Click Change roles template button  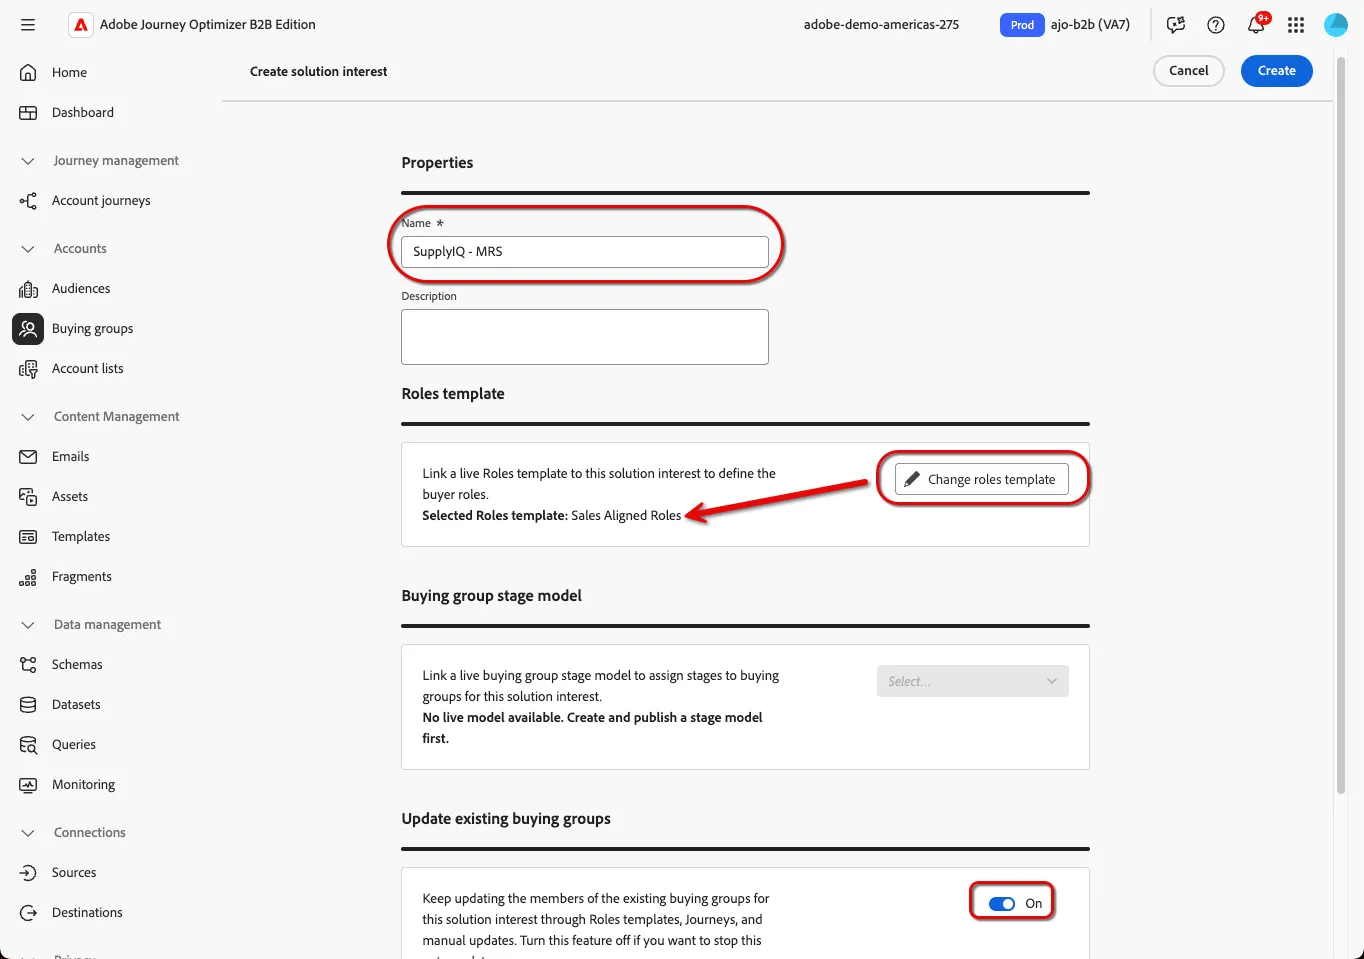coord(982,479)
